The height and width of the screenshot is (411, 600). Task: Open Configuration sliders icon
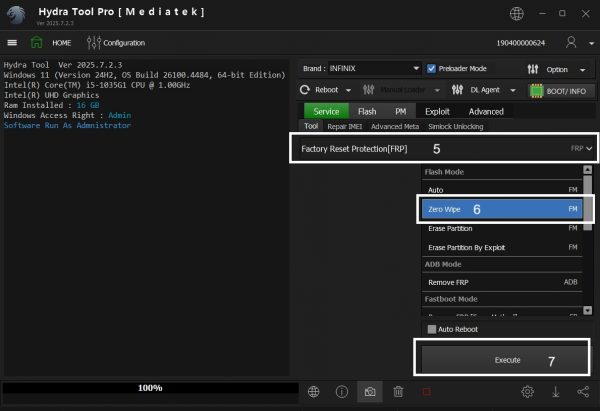pyautogui.click(x=94, y=42)
